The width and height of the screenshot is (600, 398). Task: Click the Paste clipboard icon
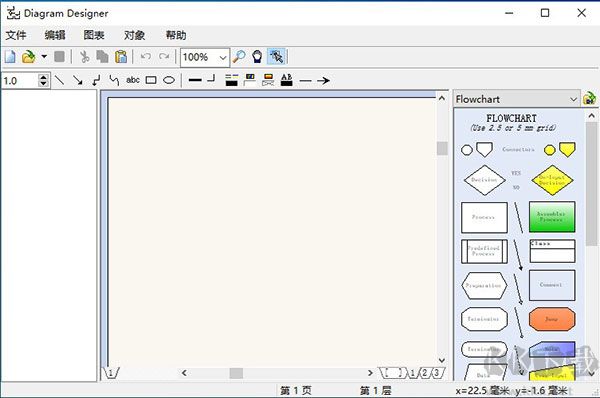coord(121,57)
